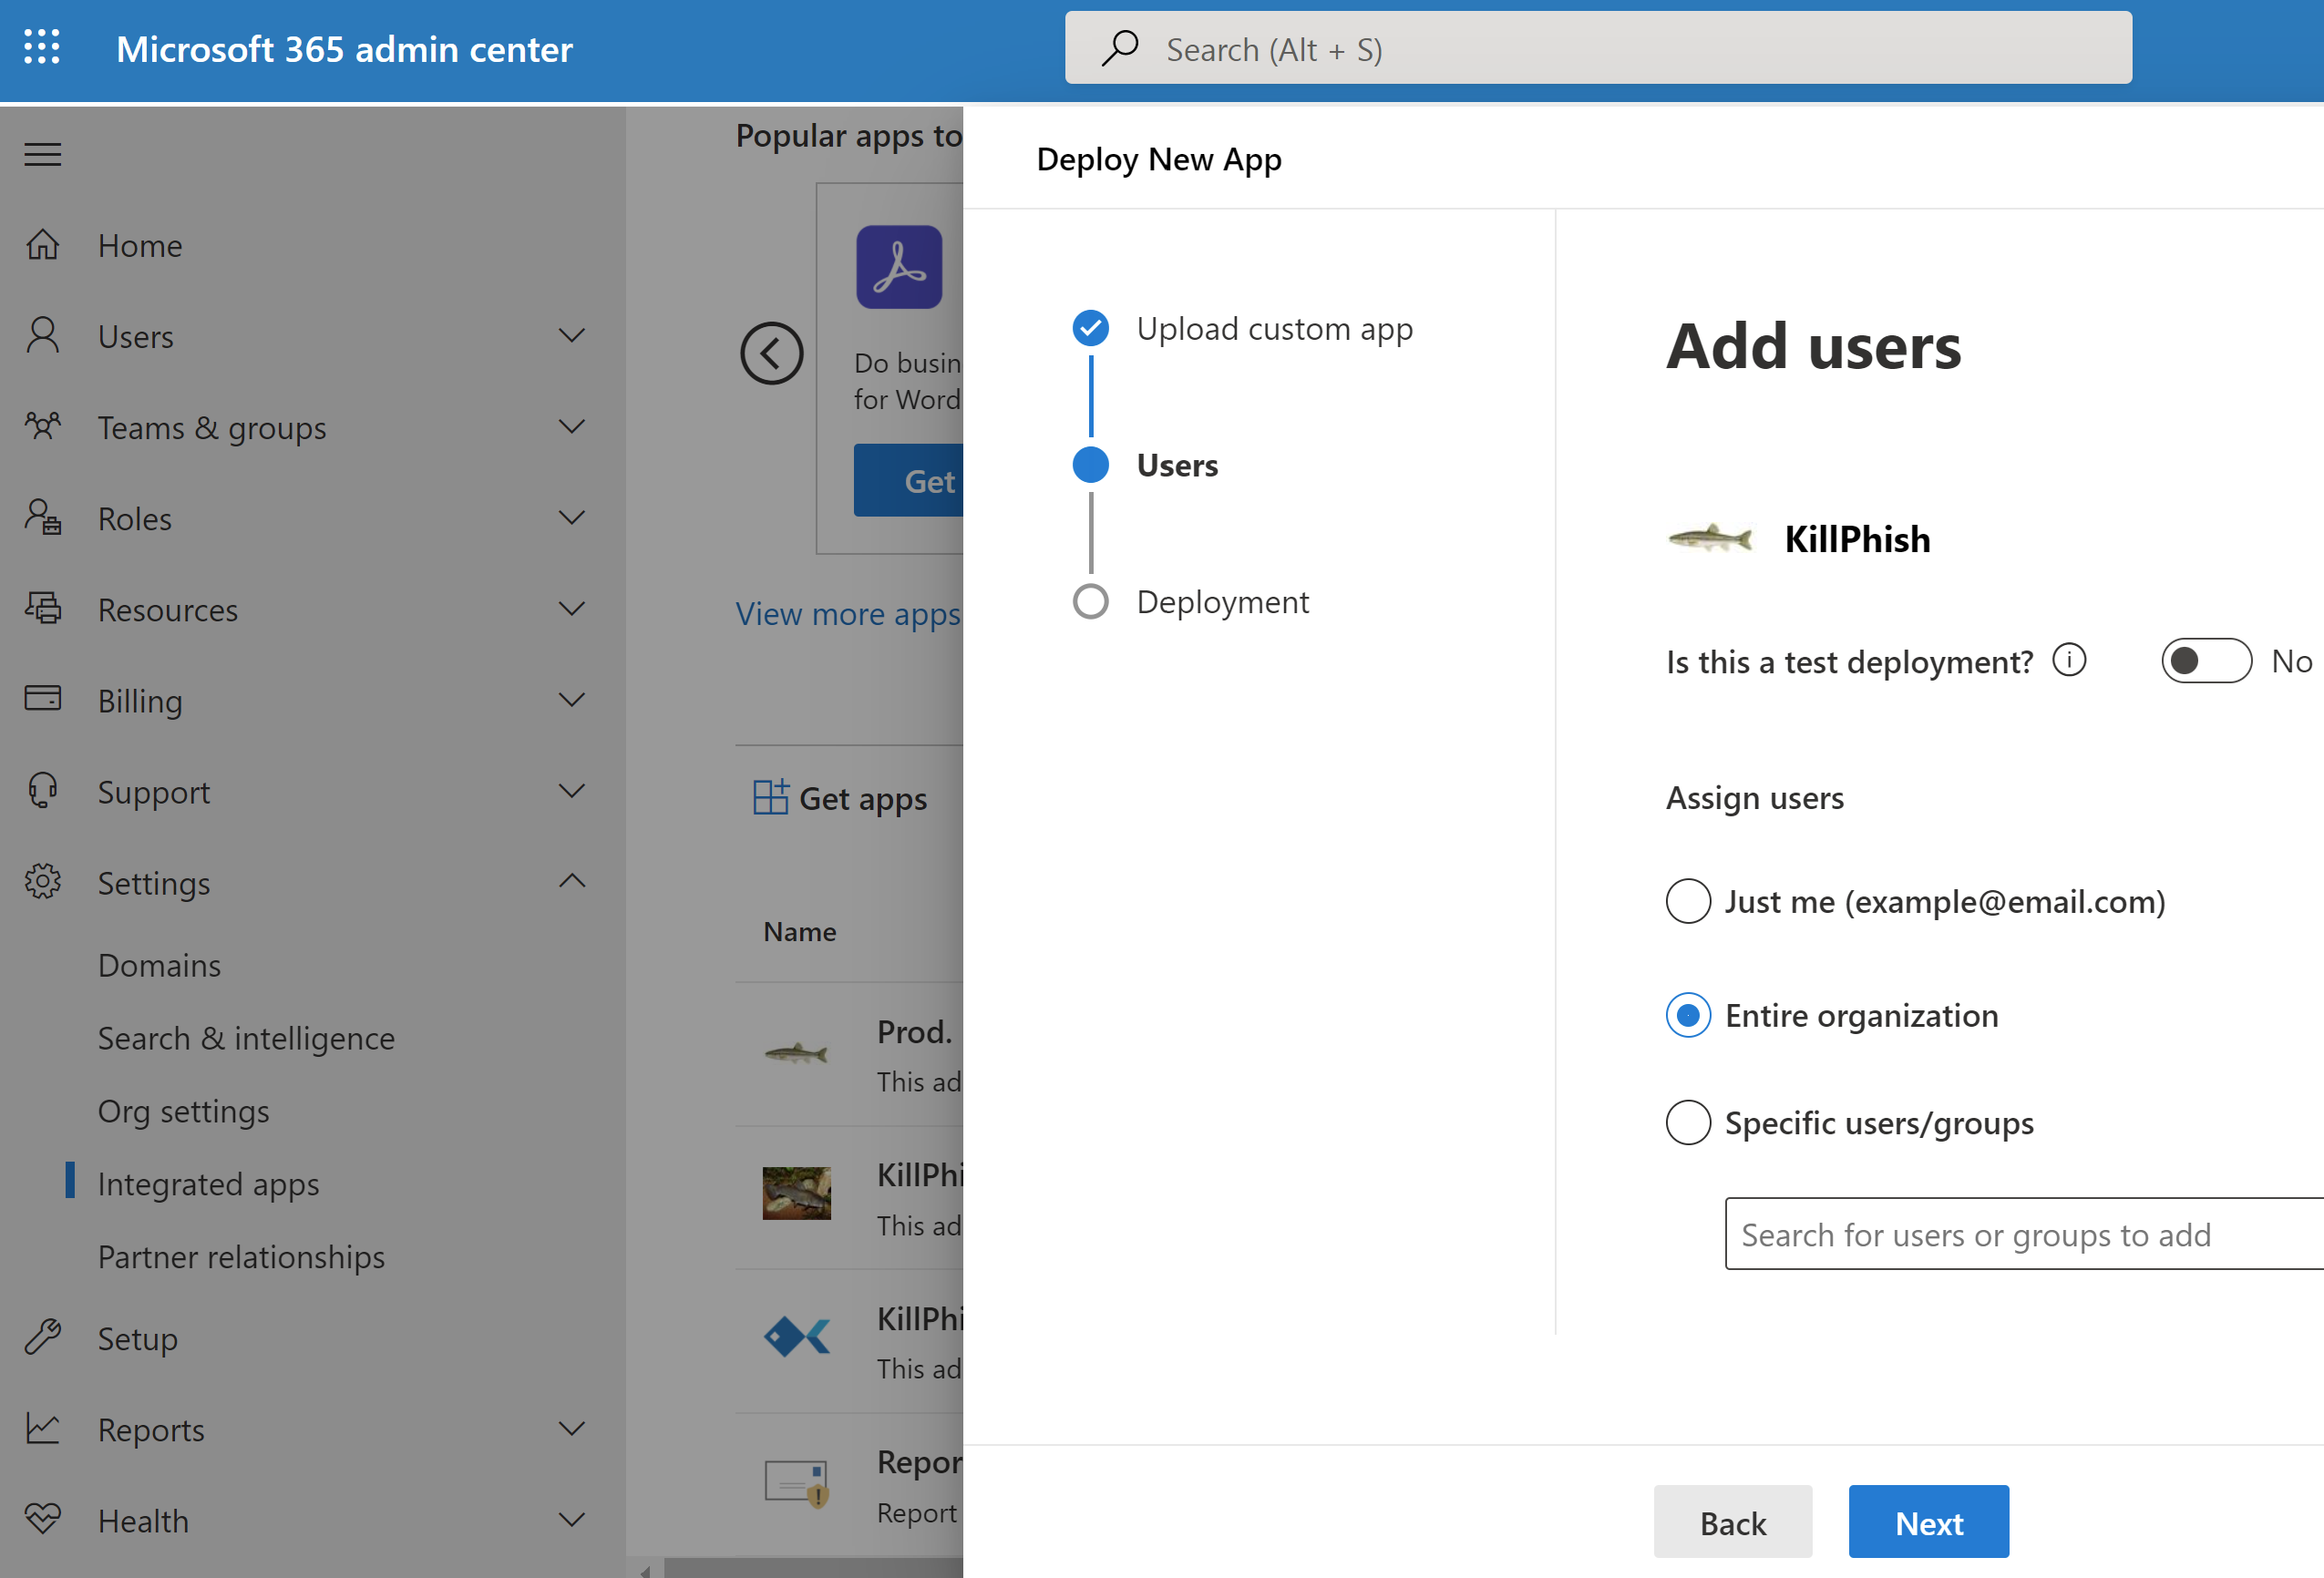
Task: Select Entire organization radio button
Action: [1688, 1012]
